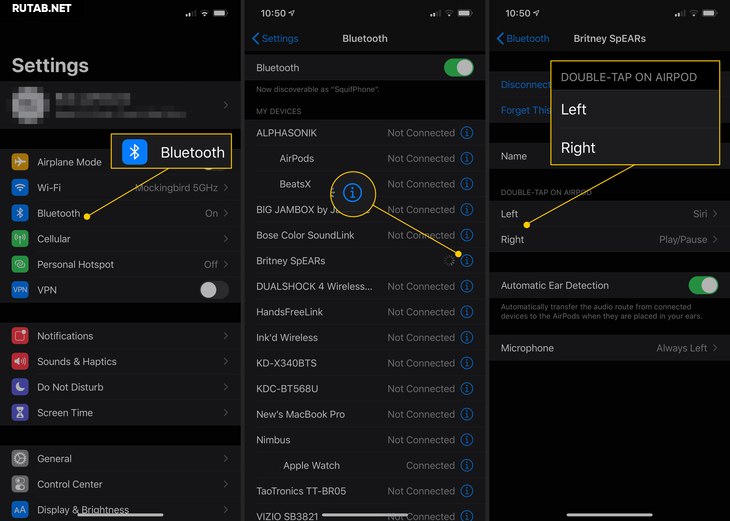Toggle Automatic Ear Detection switch
Screen dimensions: 730x521
click(703, 285)
